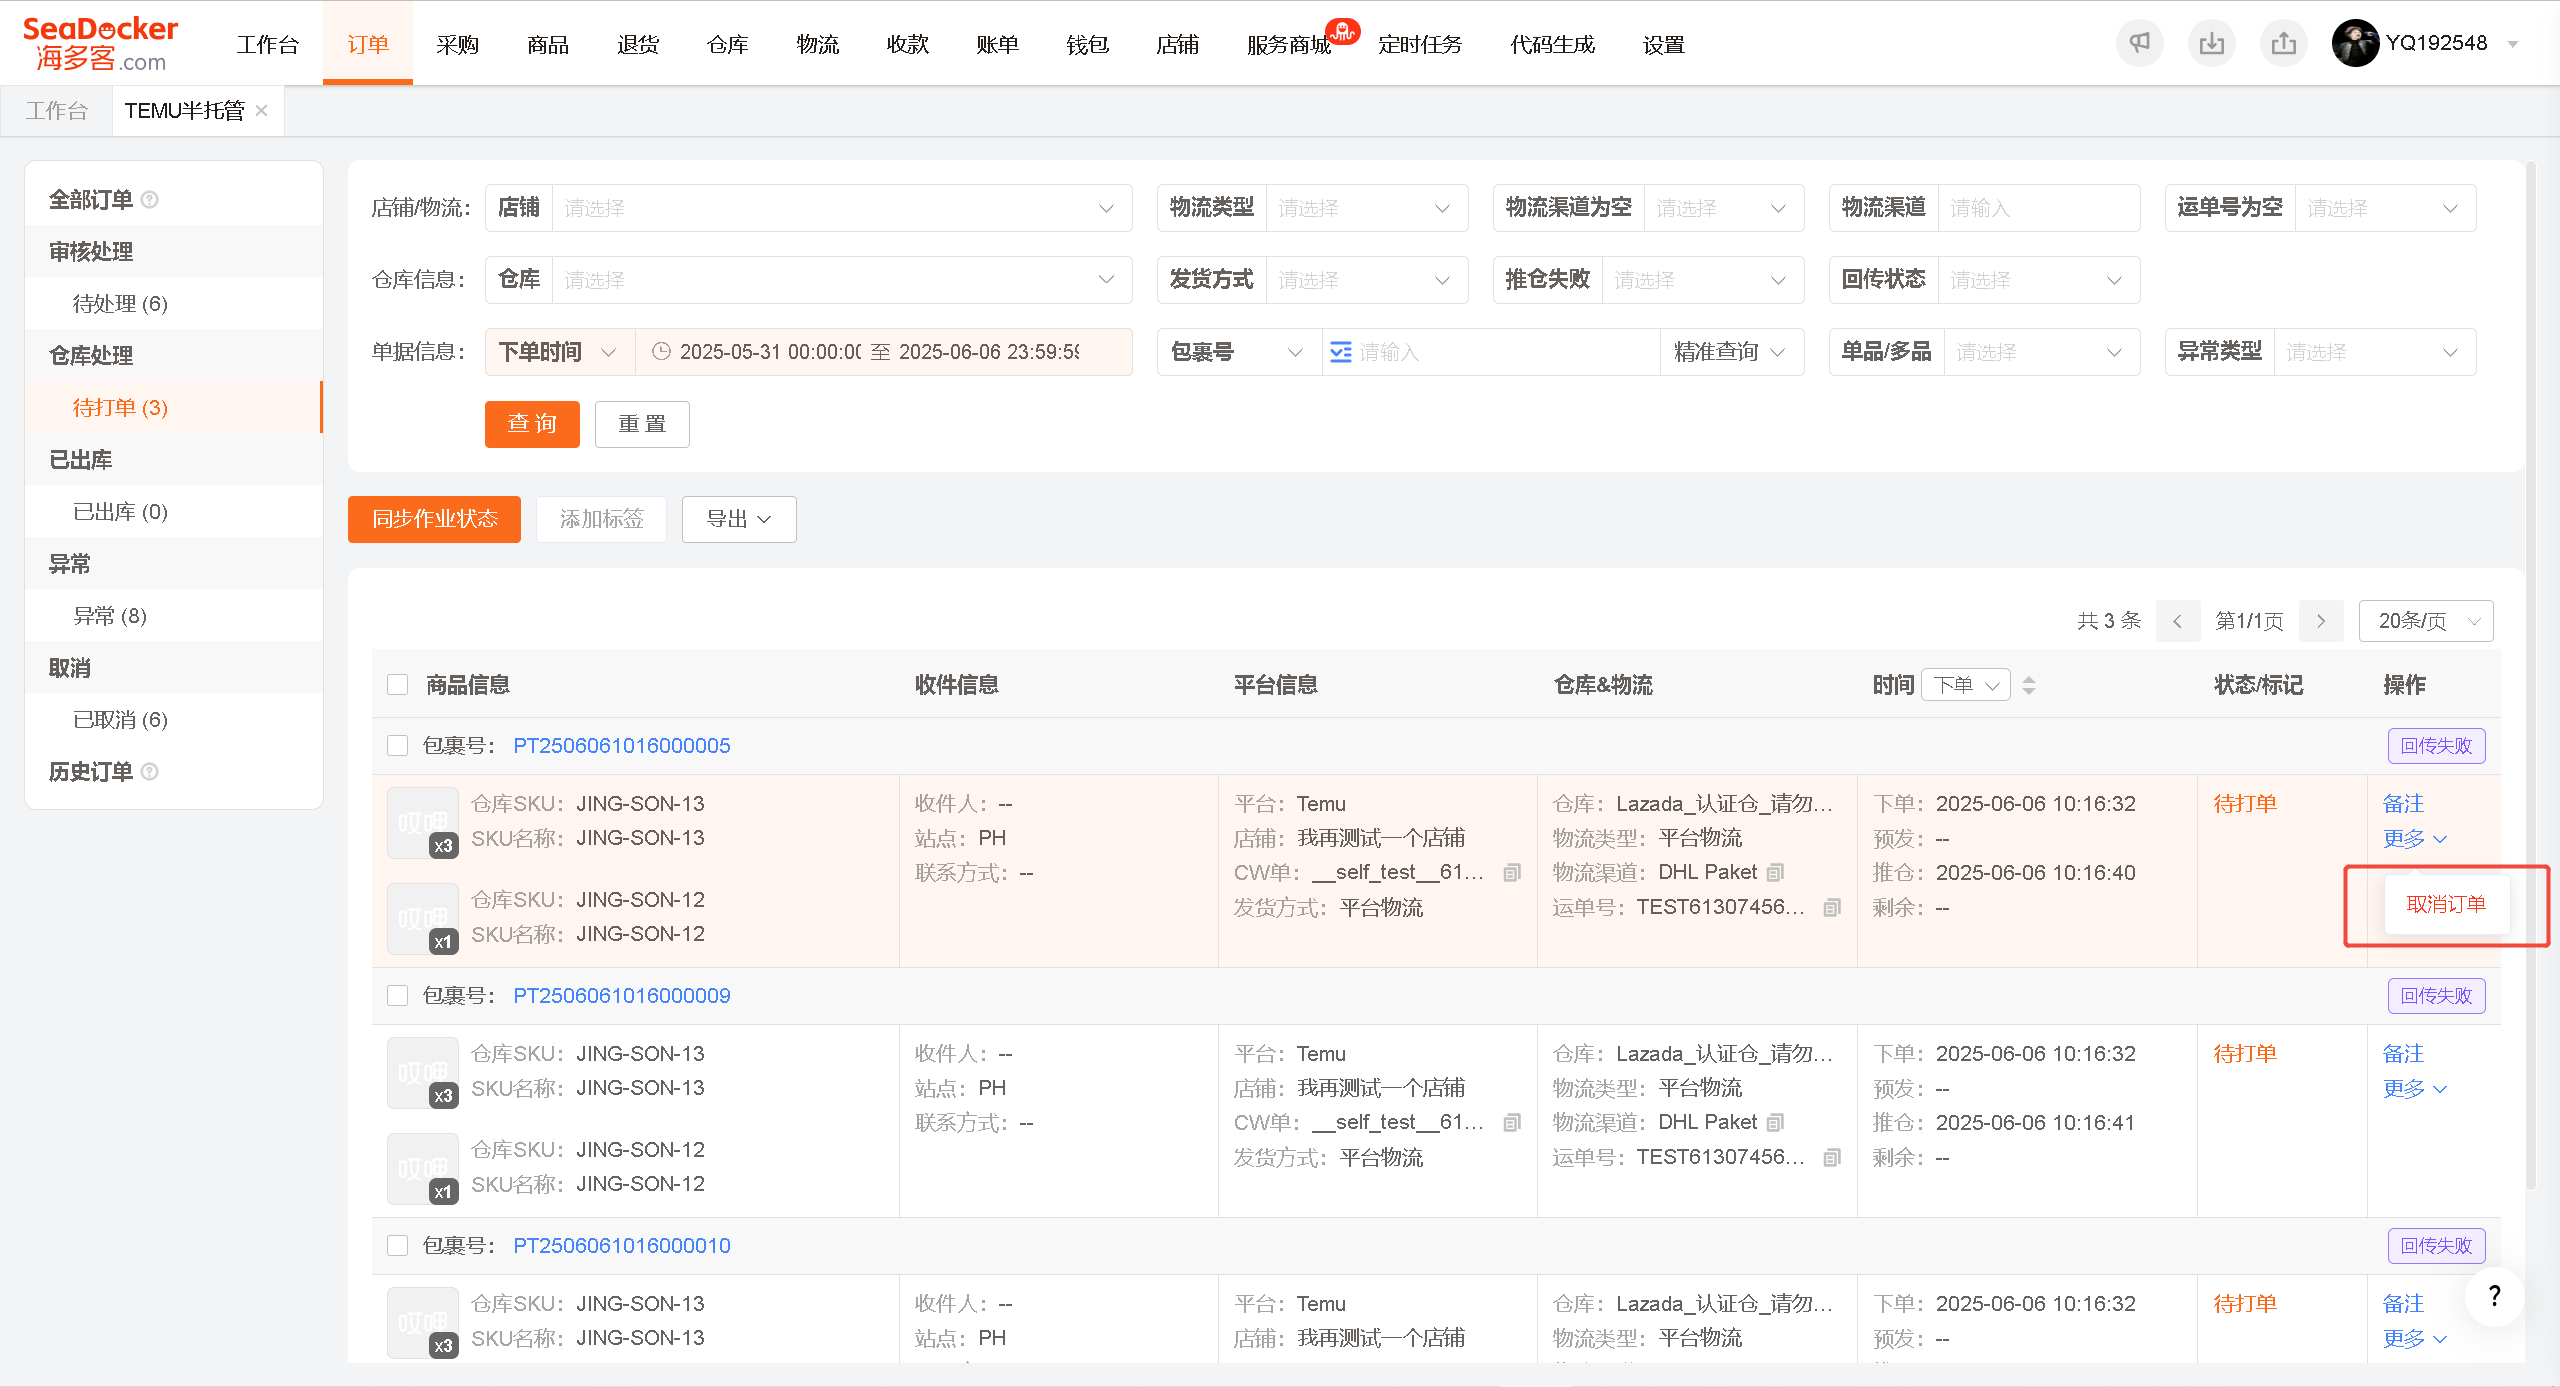The height and width of the screenshot is (1387, 2560).
Task: Open the 导出 export dropdown
Action: [x=739, y=519]
